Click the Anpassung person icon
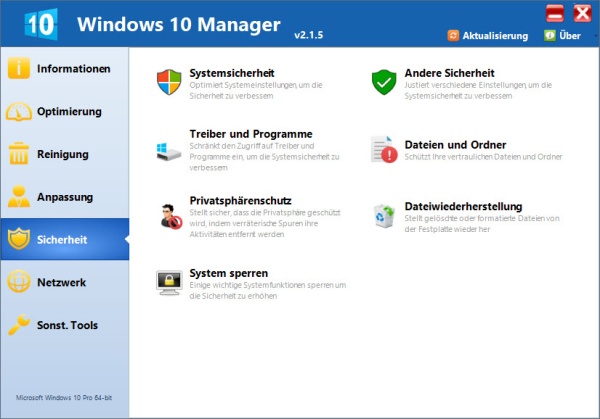Screen dimensions: 600x419 pyautogui.click(x=18, y=196)
